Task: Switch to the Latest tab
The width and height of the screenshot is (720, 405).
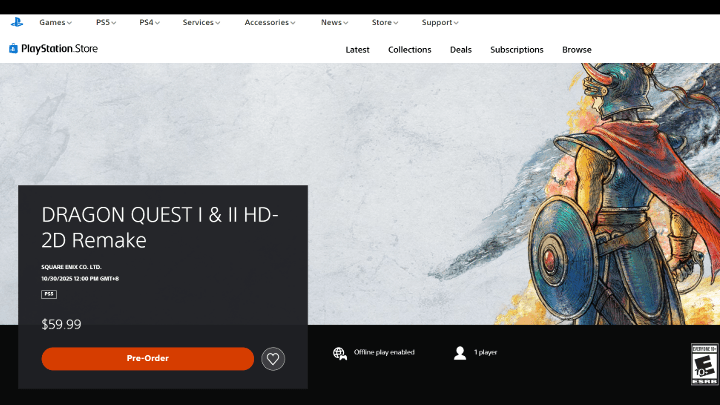Action: [x=357, y=50]
